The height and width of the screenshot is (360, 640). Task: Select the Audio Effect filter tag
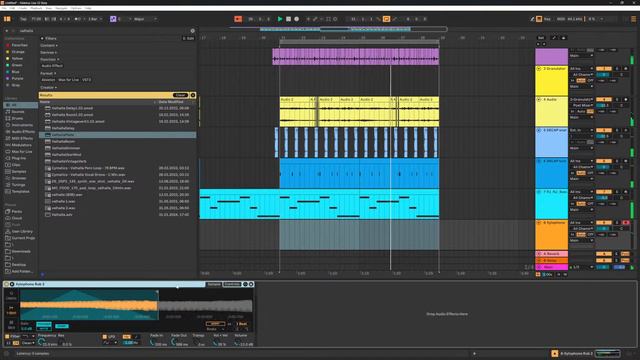(52, 66)
